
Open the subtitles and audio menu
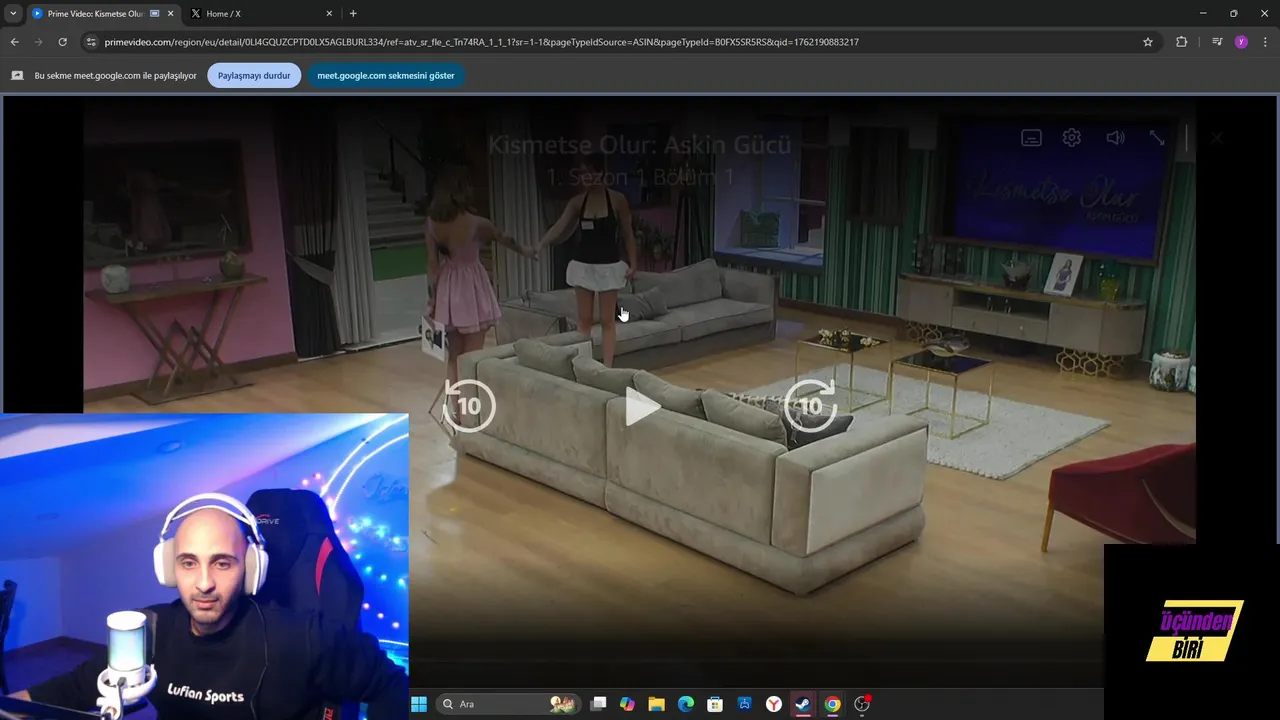click(1031, 138)
